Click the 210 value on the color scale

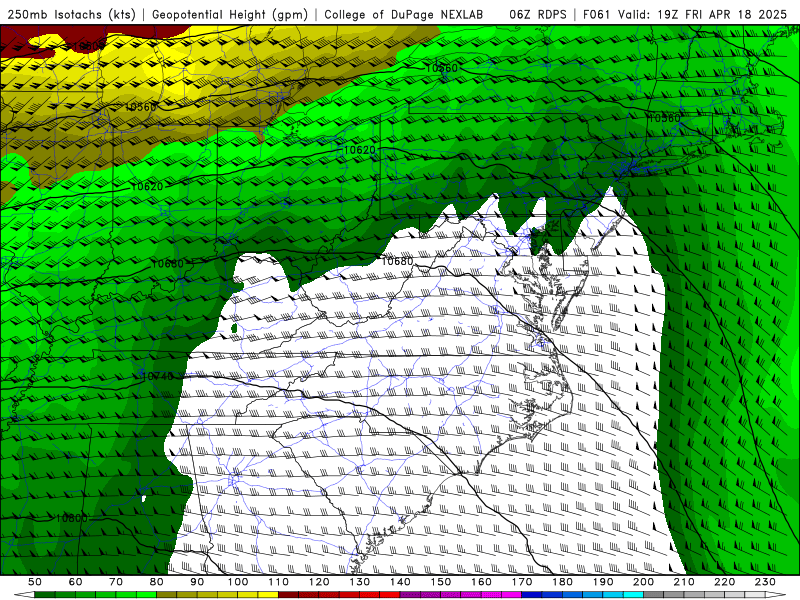[x=684, y=582]
